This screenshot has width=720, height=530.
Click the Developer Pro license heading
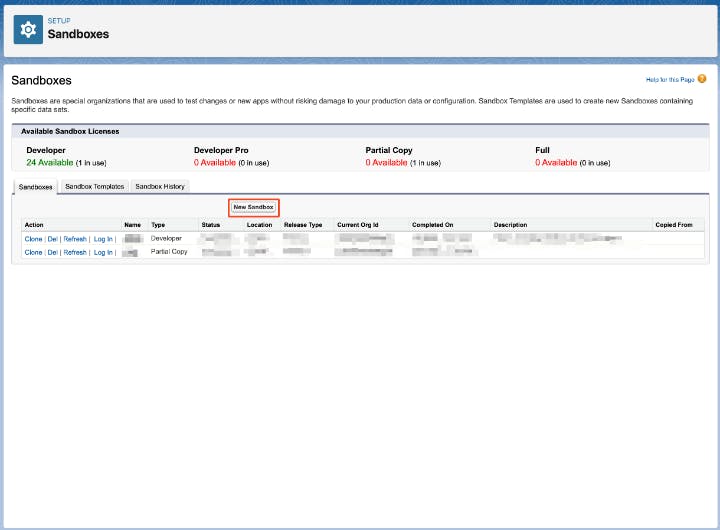[221, 150]
